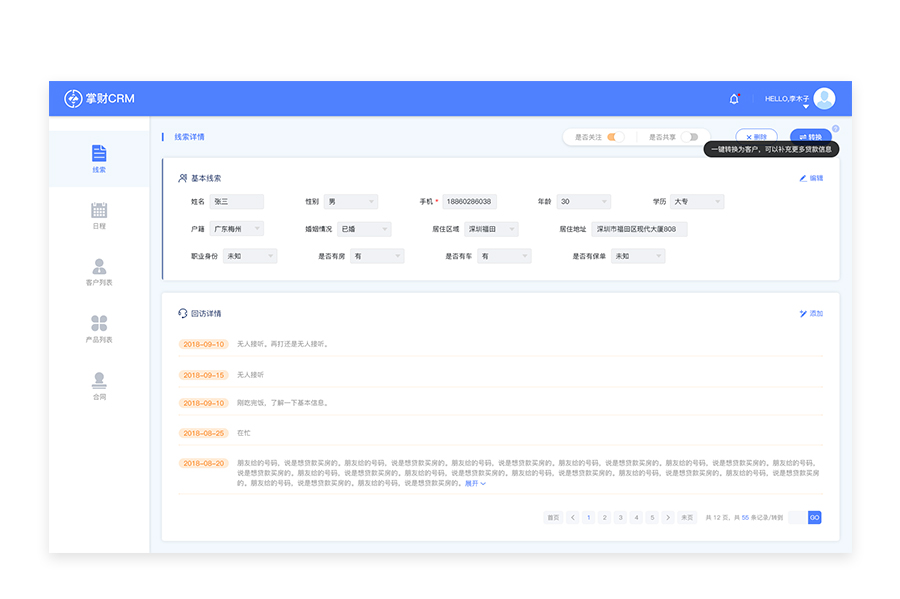Click the 掌财CRM logo
900x599 pixels.
[100, 98]
